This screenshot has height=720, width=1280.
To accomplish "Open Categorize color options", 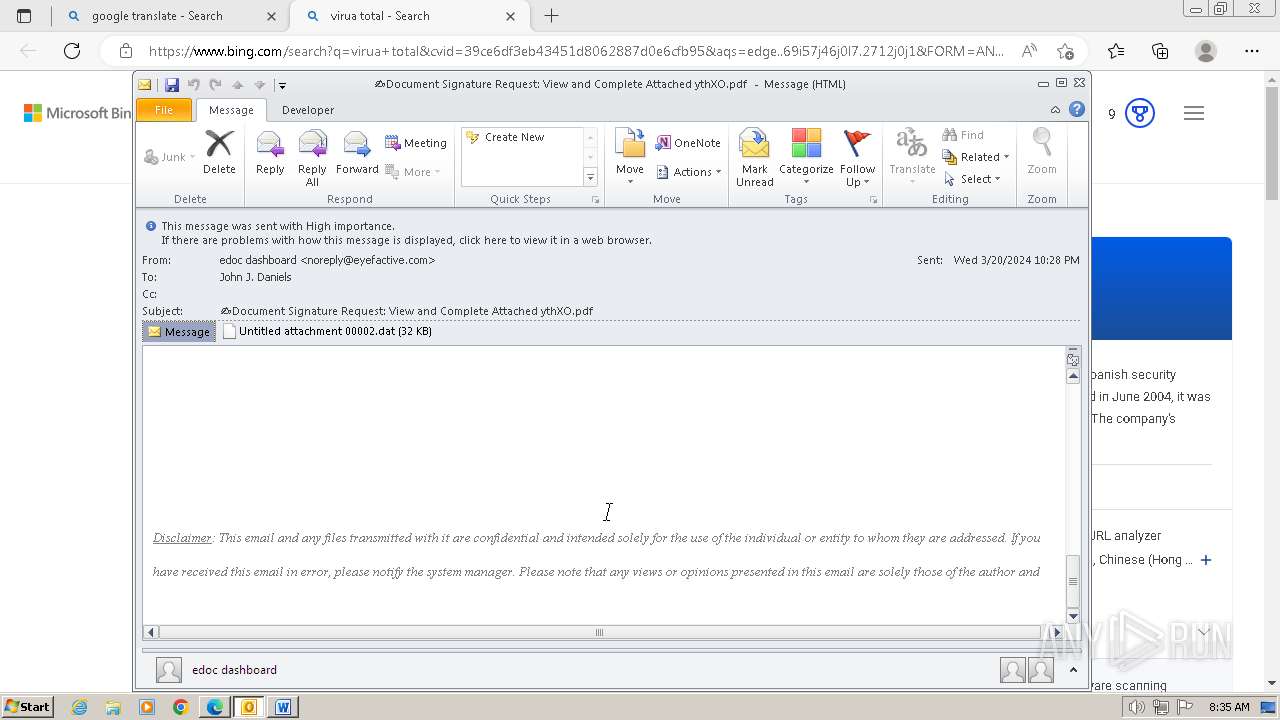I will [x=806, y=158].
